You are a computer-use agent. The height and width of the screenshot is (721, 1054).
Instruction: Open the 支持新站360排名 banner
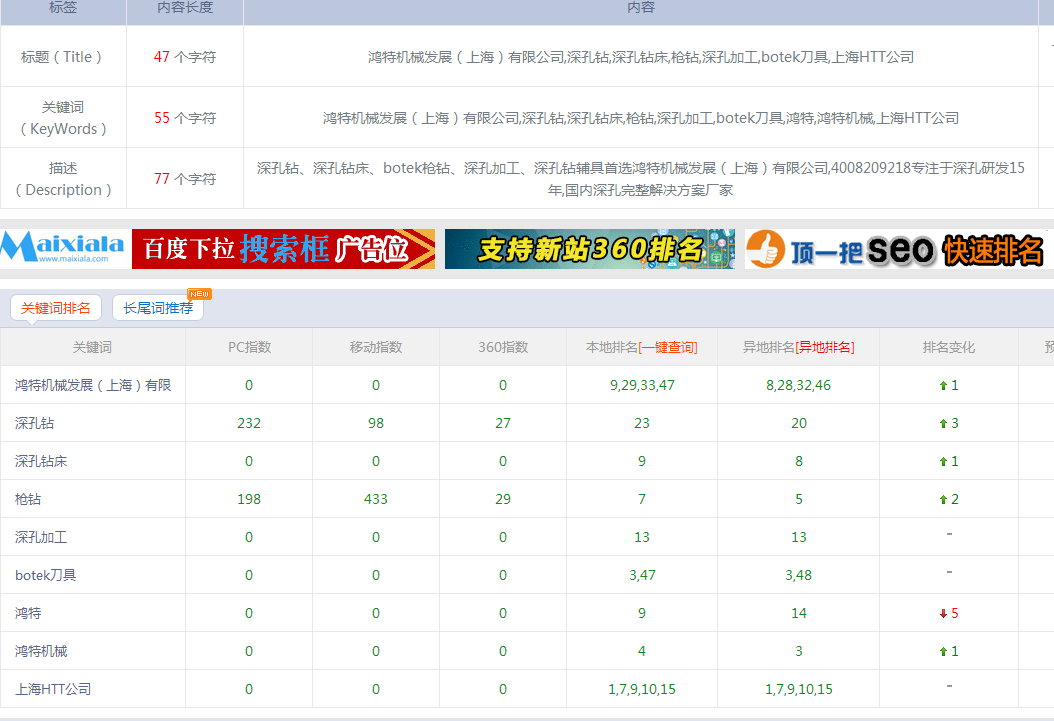coord(589,249)
